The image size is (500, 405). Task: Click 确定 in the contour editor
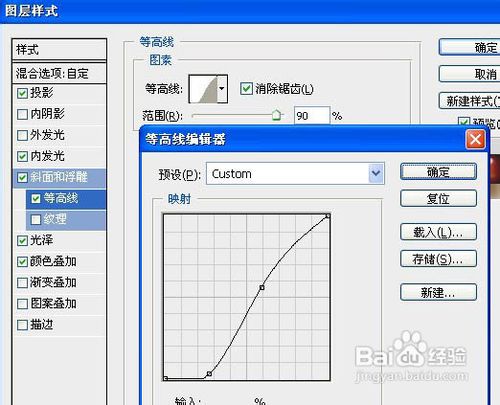click(438, 172)
